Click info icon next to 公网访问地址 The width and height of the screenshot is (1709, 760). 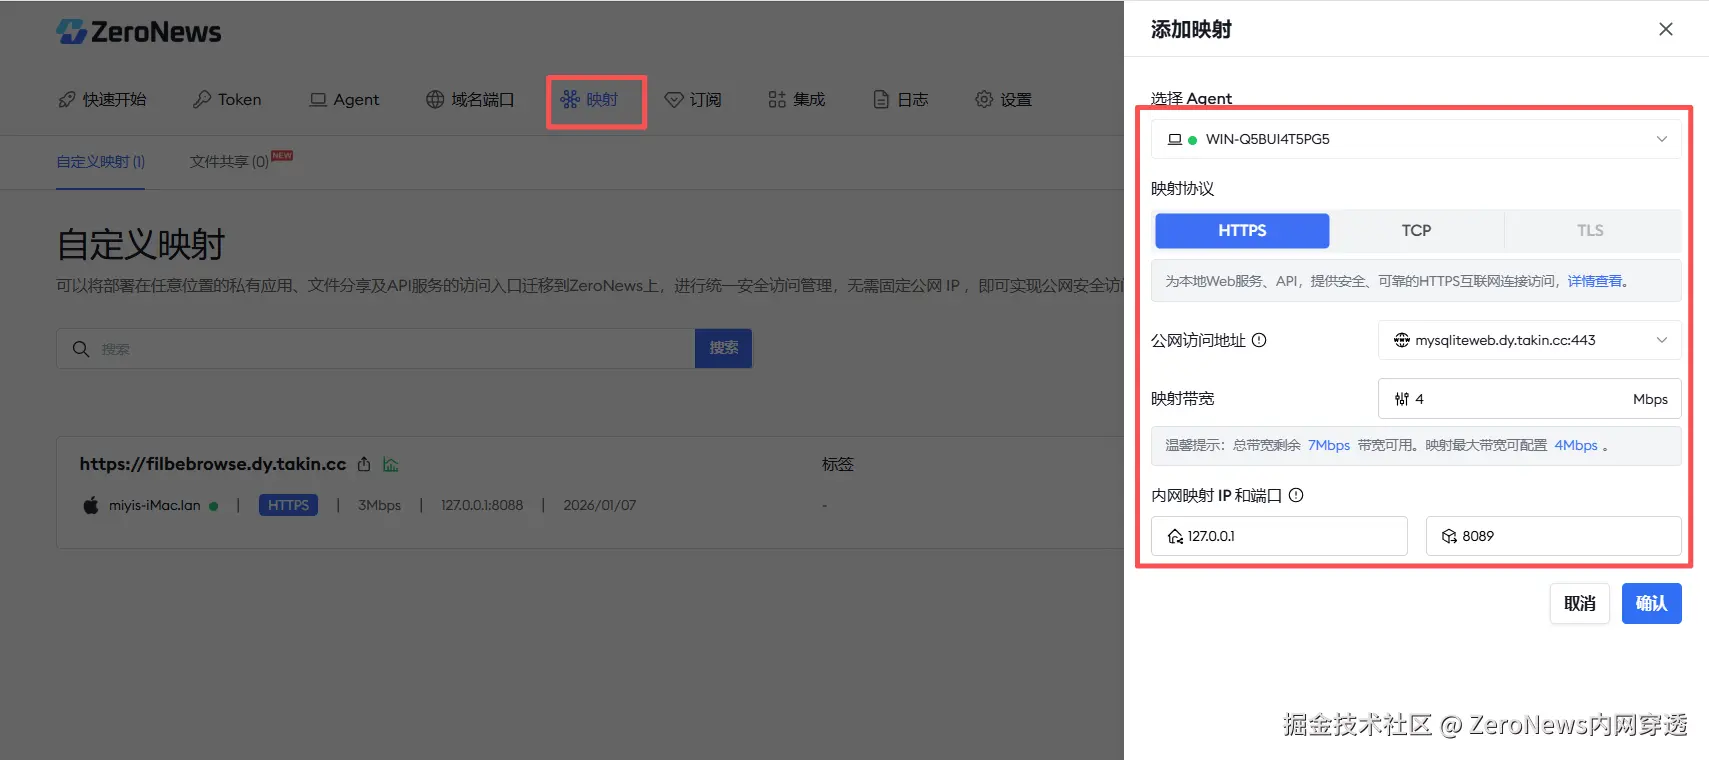pos(1259,340)
